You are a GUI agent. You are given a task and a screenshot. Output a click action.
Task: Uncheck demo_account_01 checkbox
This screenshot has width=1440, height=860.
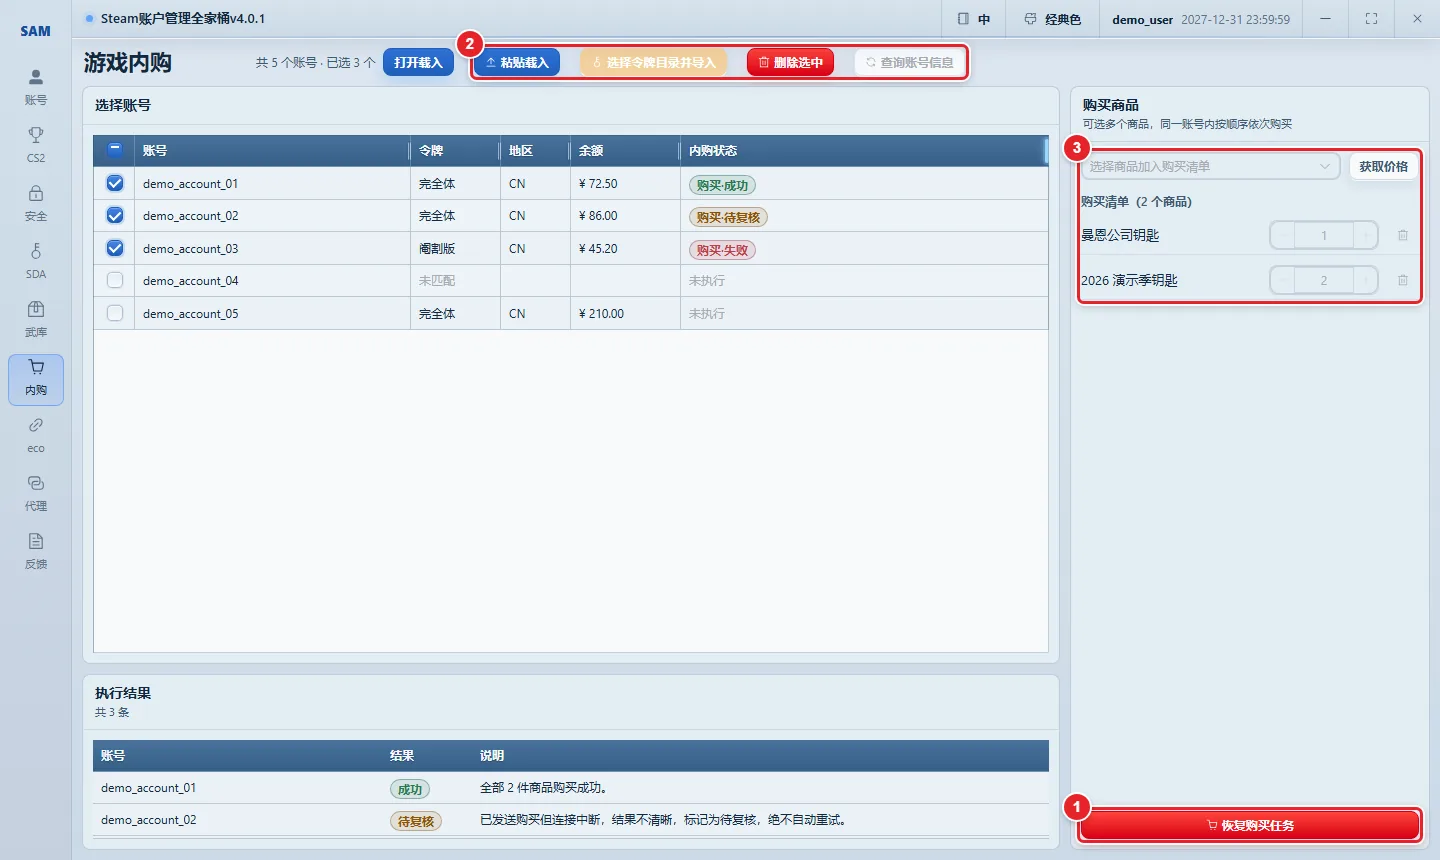click(115, 183)
